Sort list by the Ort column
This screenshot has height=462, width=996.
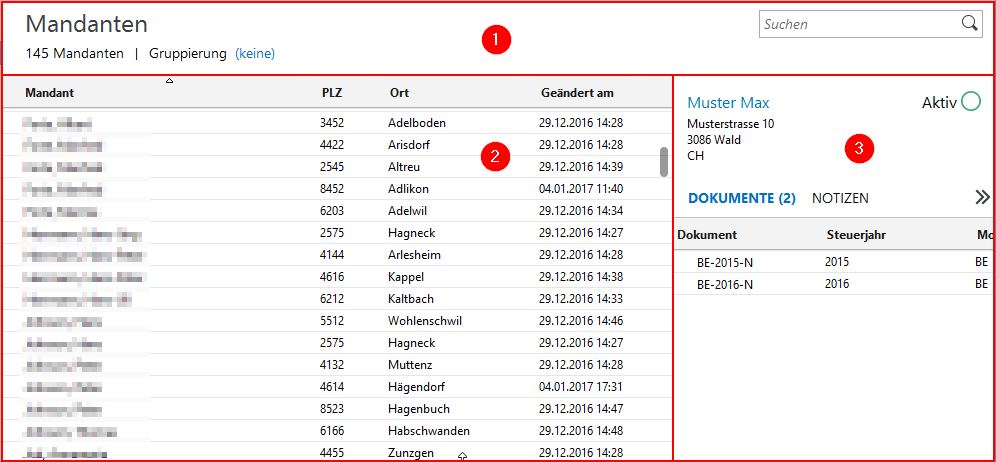pyautogui.click(x=399, y=93)
